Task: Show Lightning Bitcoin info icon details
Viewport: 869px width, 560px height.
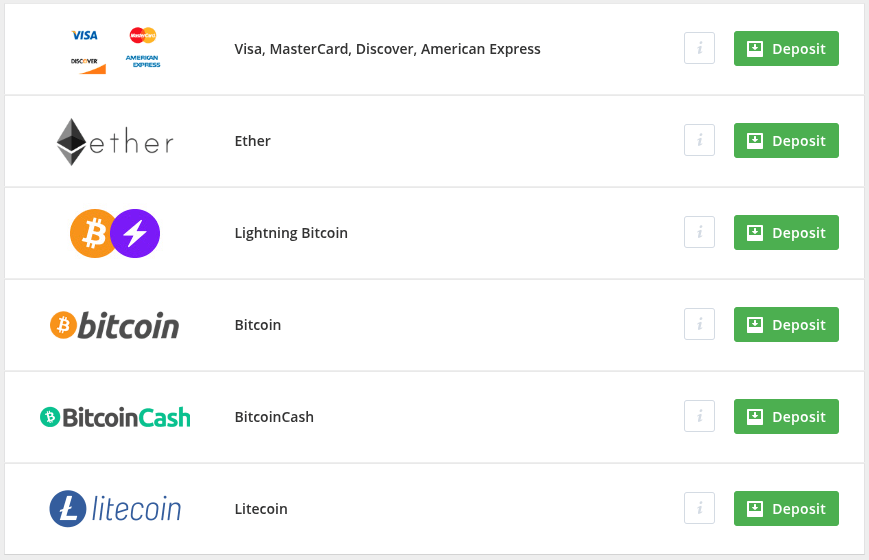Action: [x=699, y=233]
